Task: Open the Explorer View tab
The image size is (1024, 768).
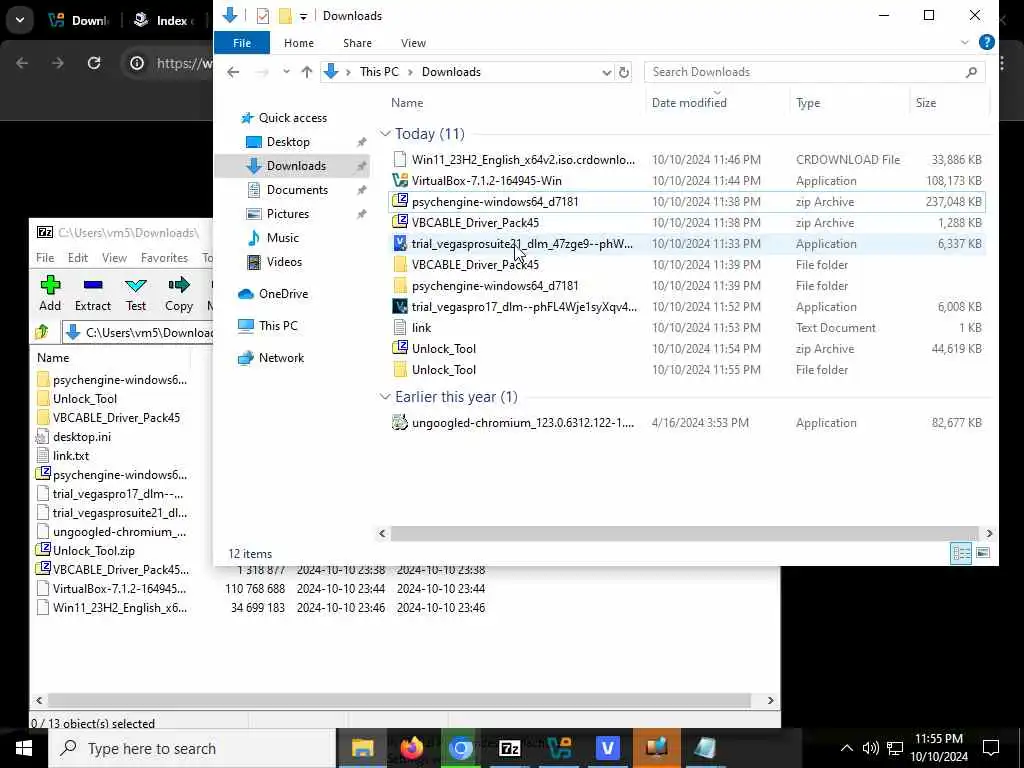Action: pyautogui.click(x=413, y=42)
